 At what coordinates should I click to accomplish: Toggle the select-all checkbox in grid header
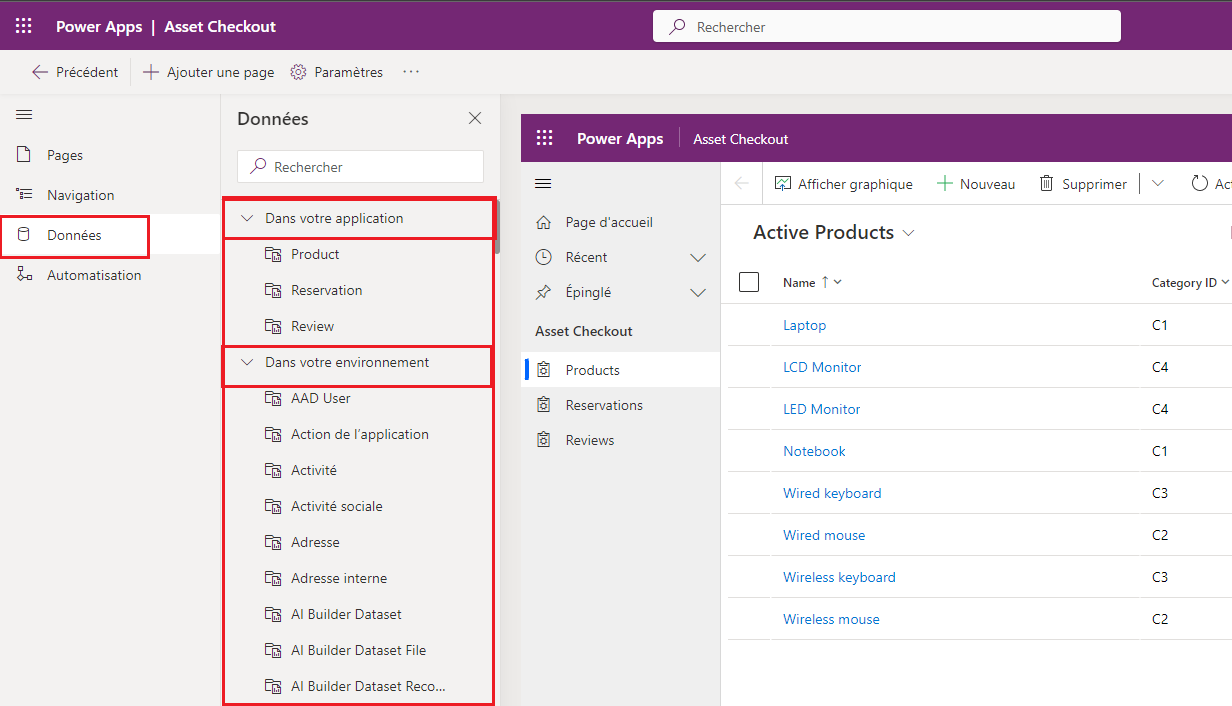click(x=749, y=282)
